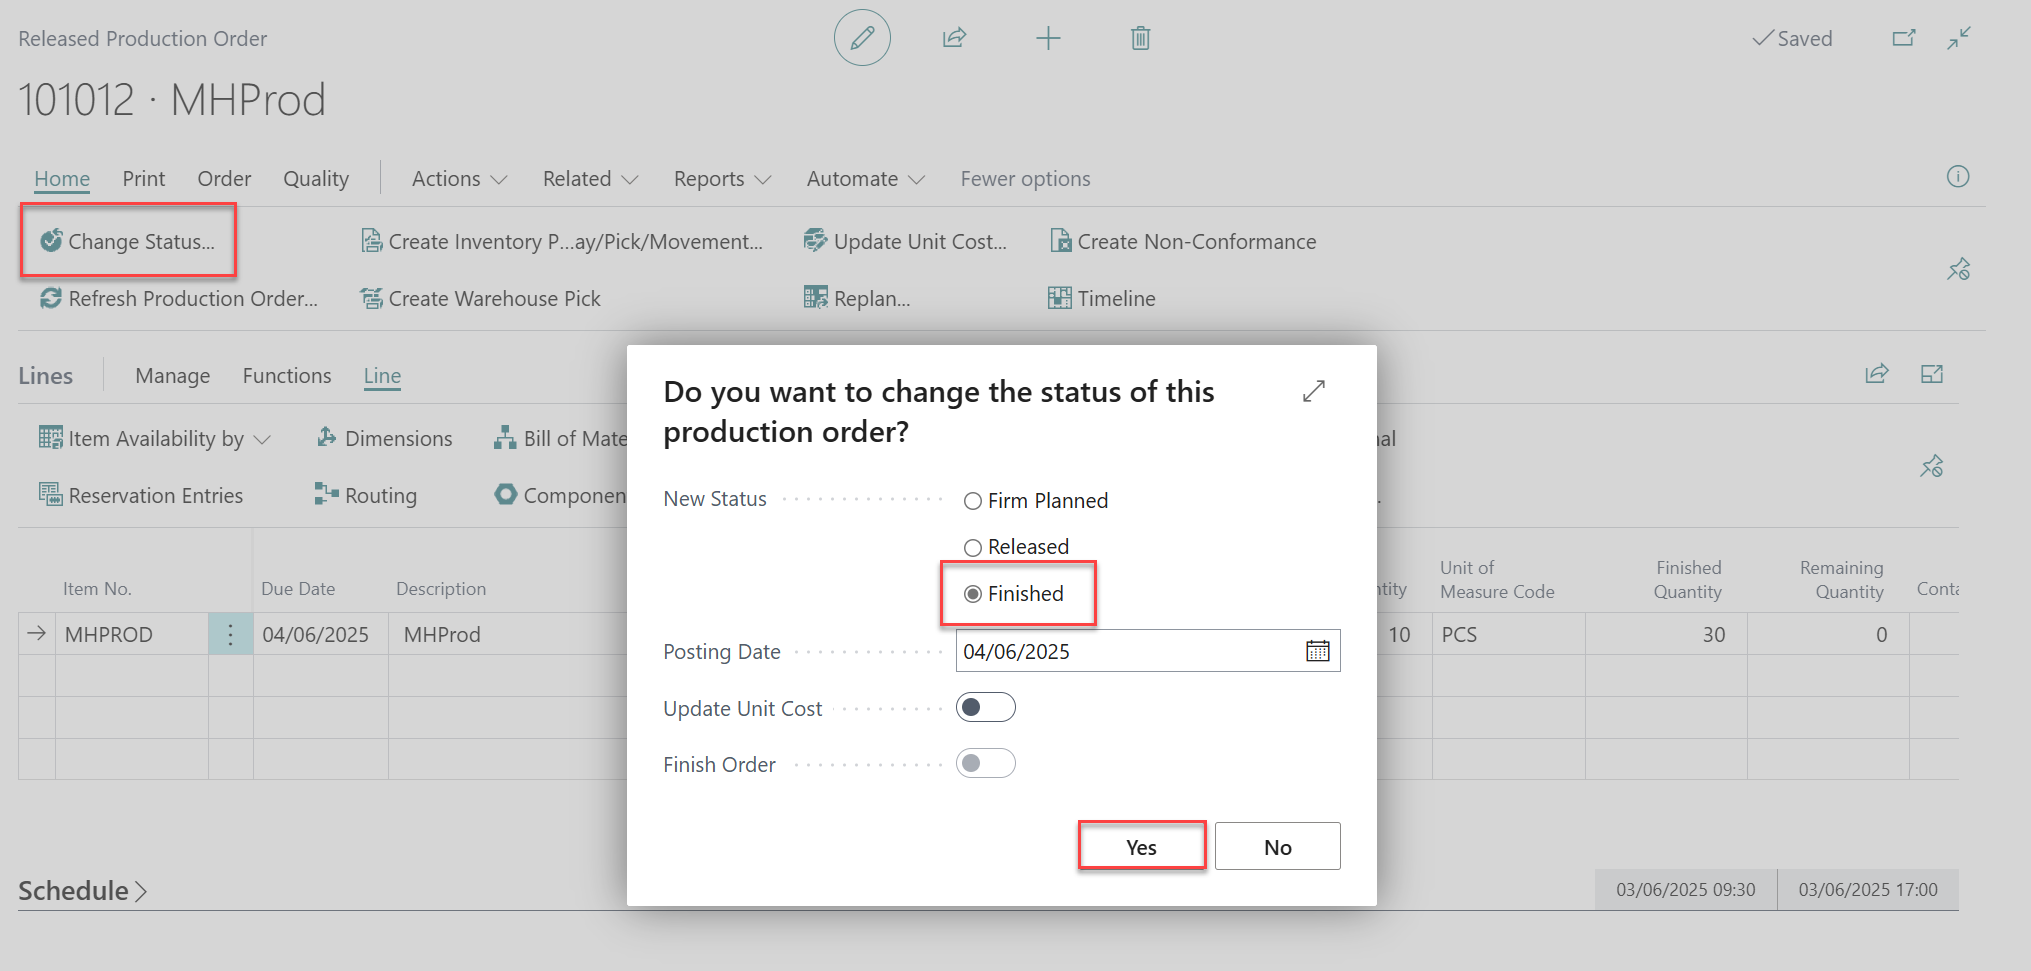Open the Reports dropdown menu
The height and width of the screenshot is (971, 2031).
click(x=722, y=179)
